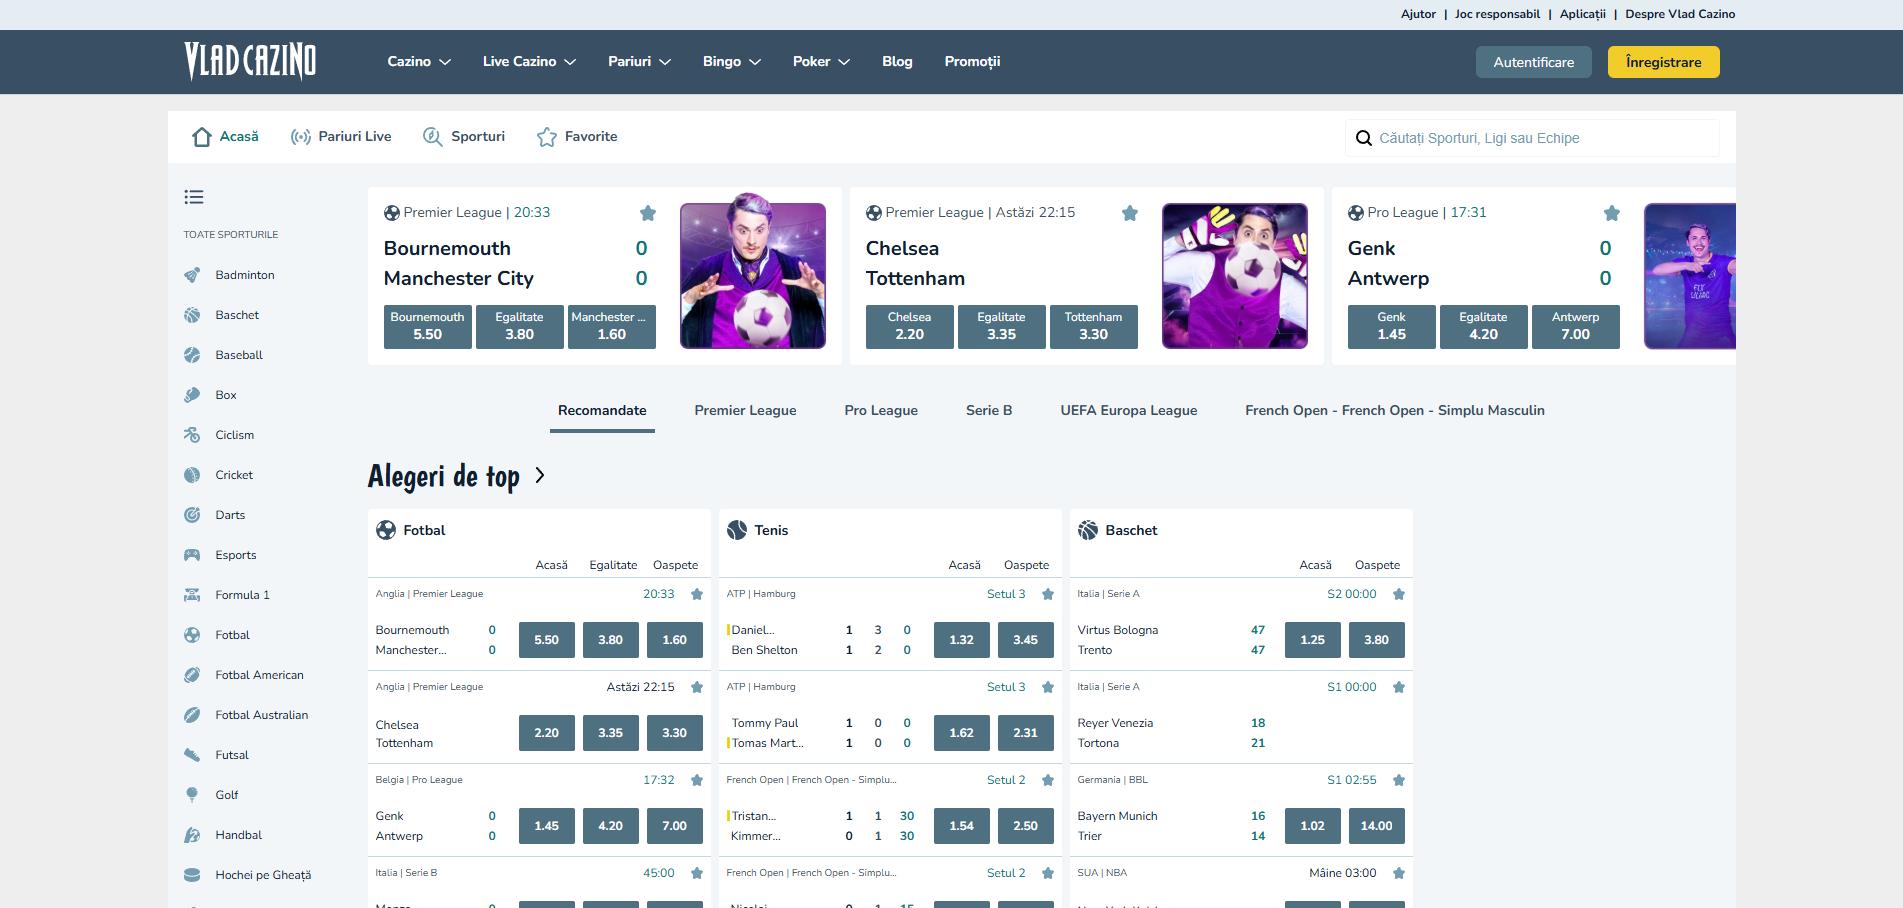The image size is (1903, 908).
Task: Bet on Egalitate 3.35 in Chelsea featured card
Action: pos(1001,327)
